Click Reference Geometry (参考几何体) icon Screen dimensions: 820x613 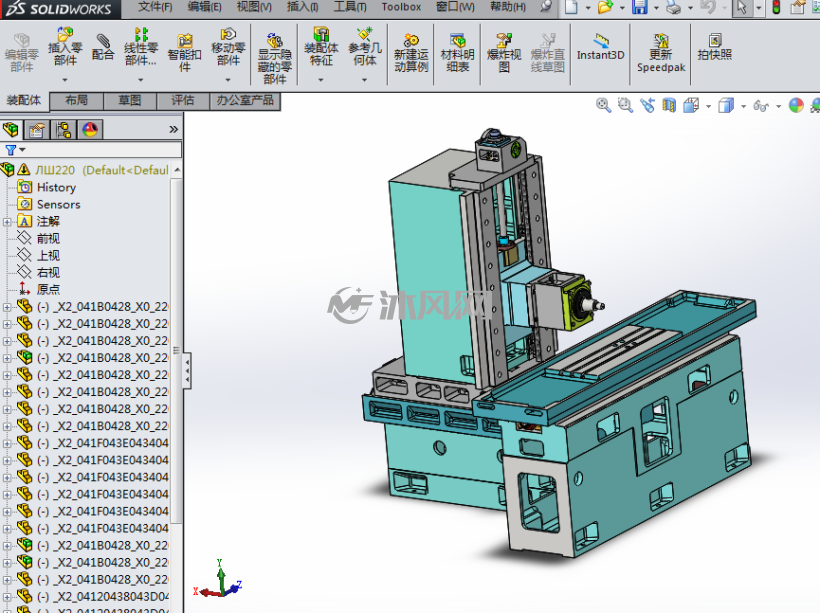365,47
